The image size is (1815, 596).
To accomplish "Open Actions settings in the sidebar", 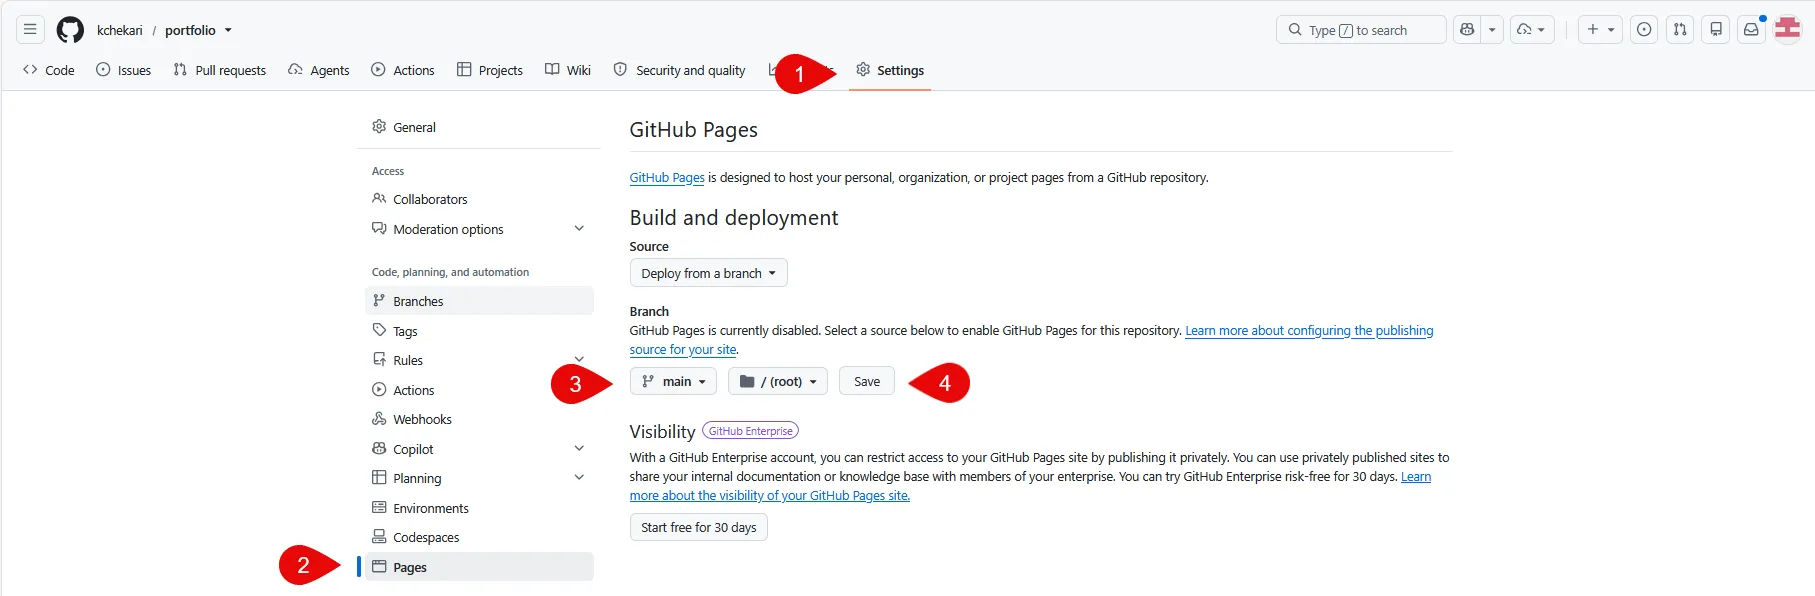I will 479,390.
